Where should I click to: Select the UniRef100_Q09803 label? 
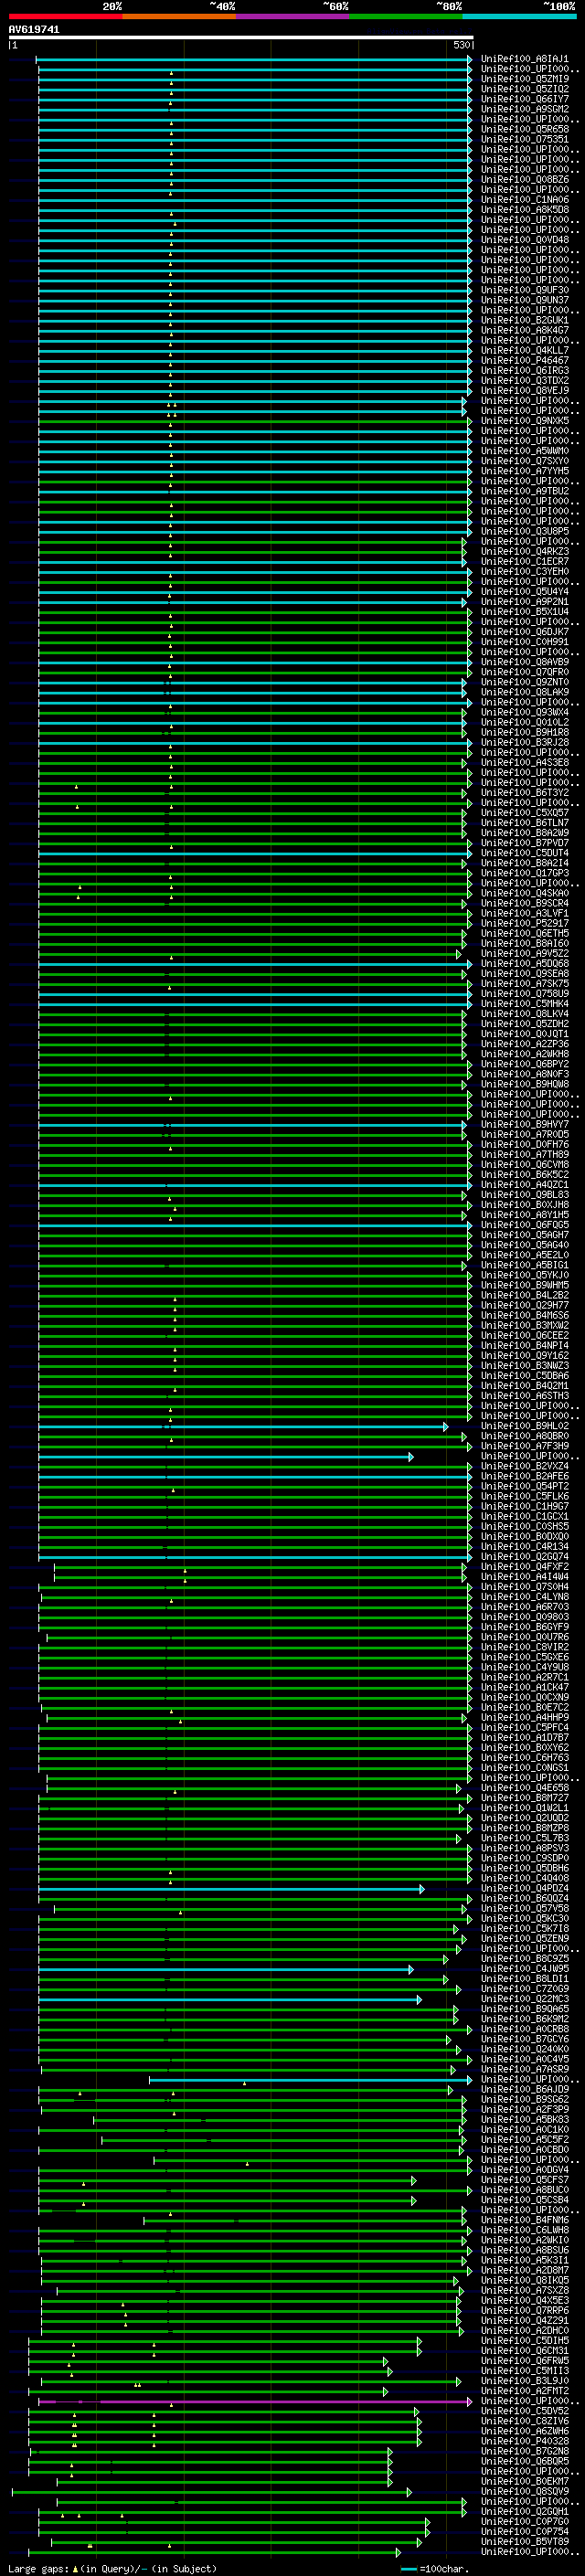click(x=524, y=1617)
